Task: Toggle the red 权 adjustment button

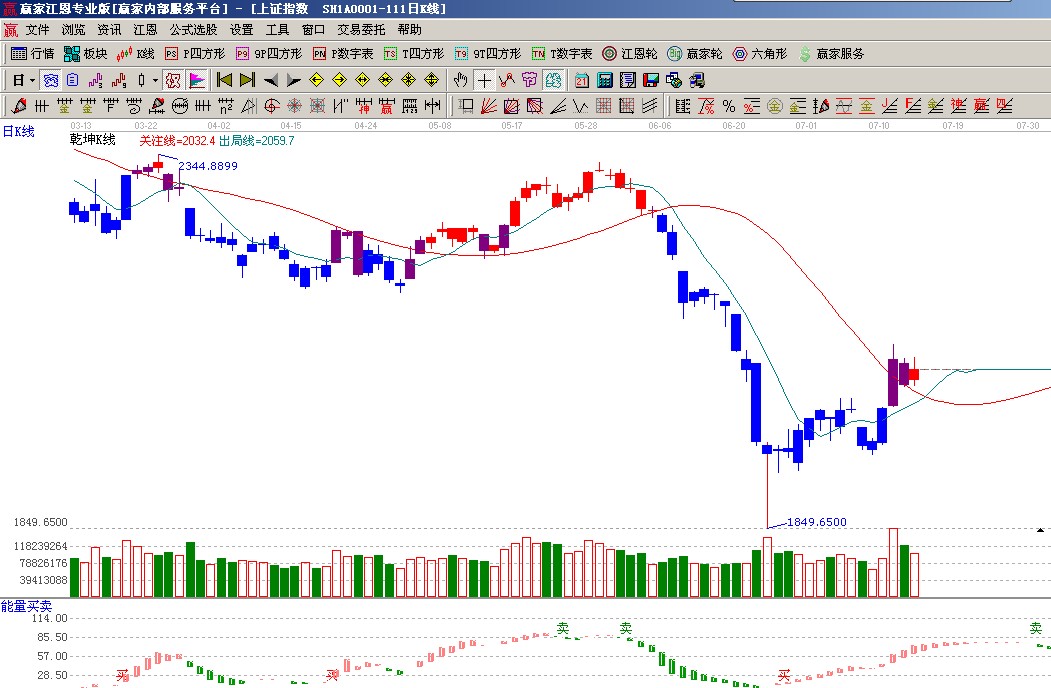Action: [x=172, y=80]
